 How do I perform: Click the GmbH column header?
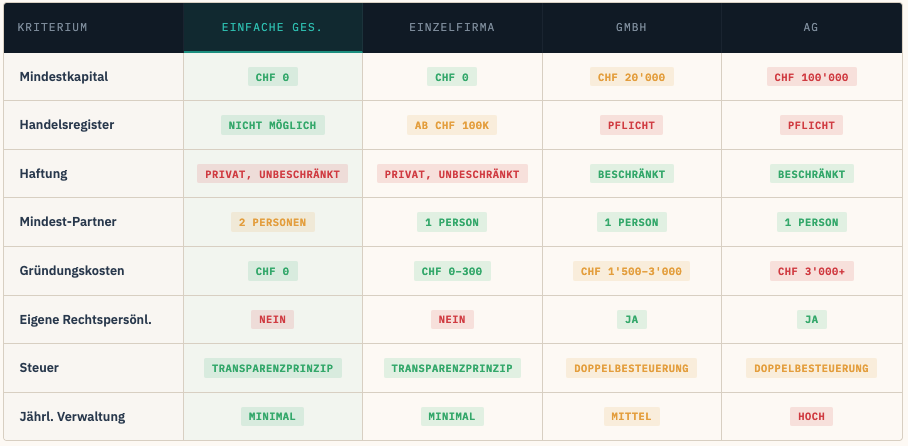[x=631, y=27]
